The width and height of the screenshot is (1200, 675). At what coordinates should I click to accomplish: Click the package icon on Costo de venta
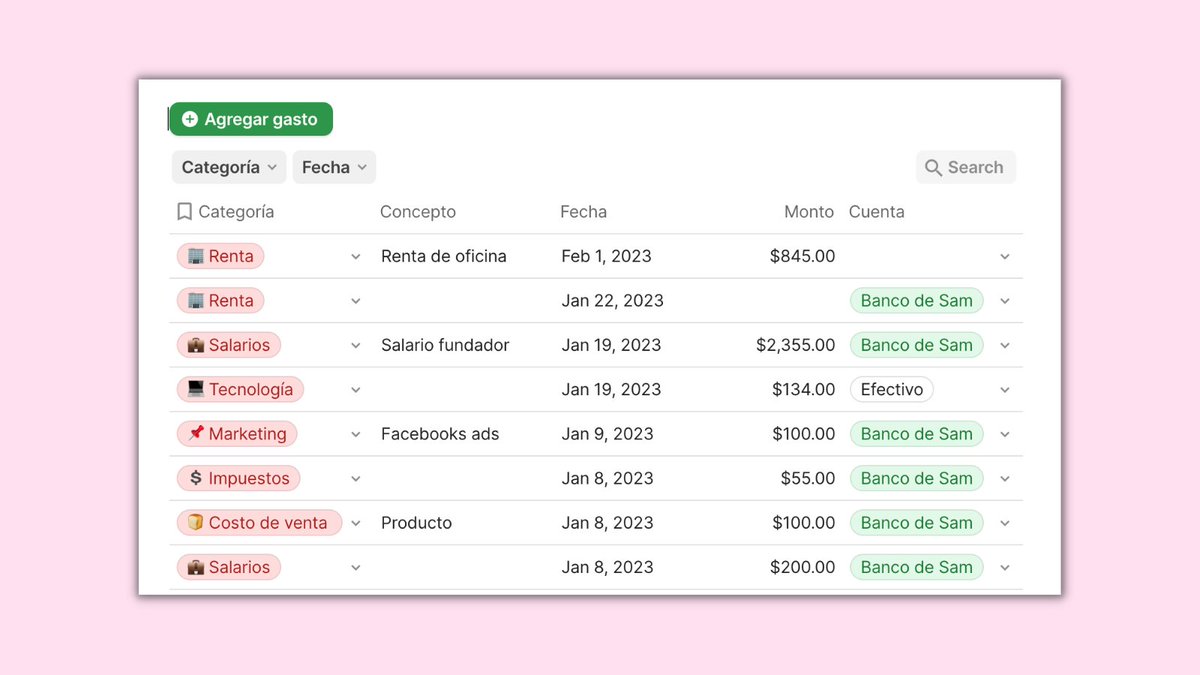198,522
